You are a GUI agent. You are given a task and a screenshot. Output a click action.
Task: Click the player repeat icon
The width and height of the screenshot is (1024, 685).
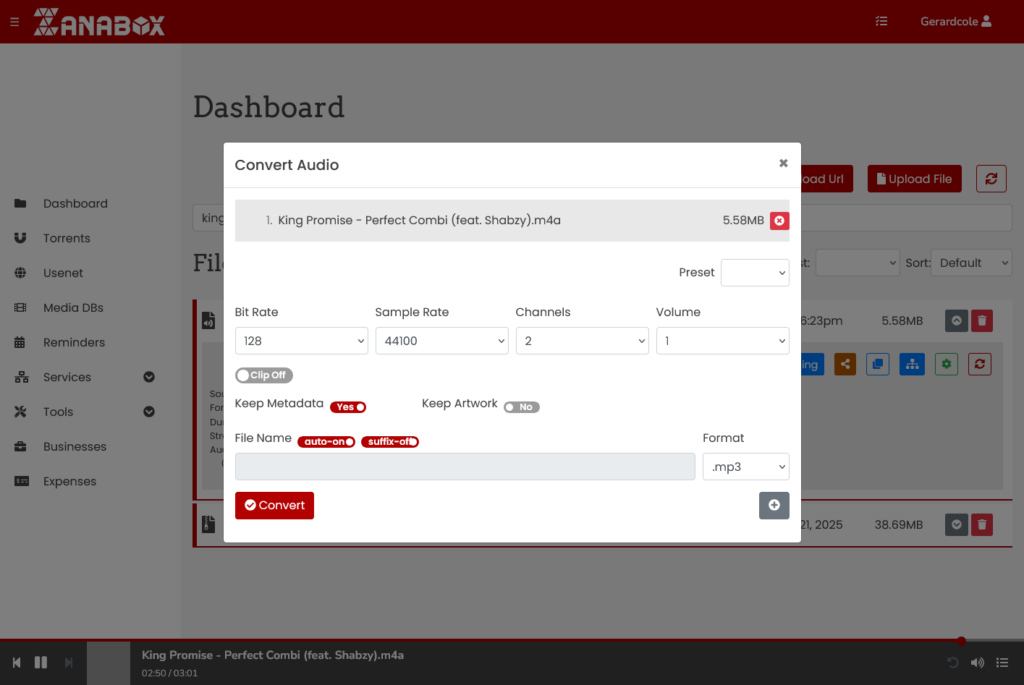point(953,662)
